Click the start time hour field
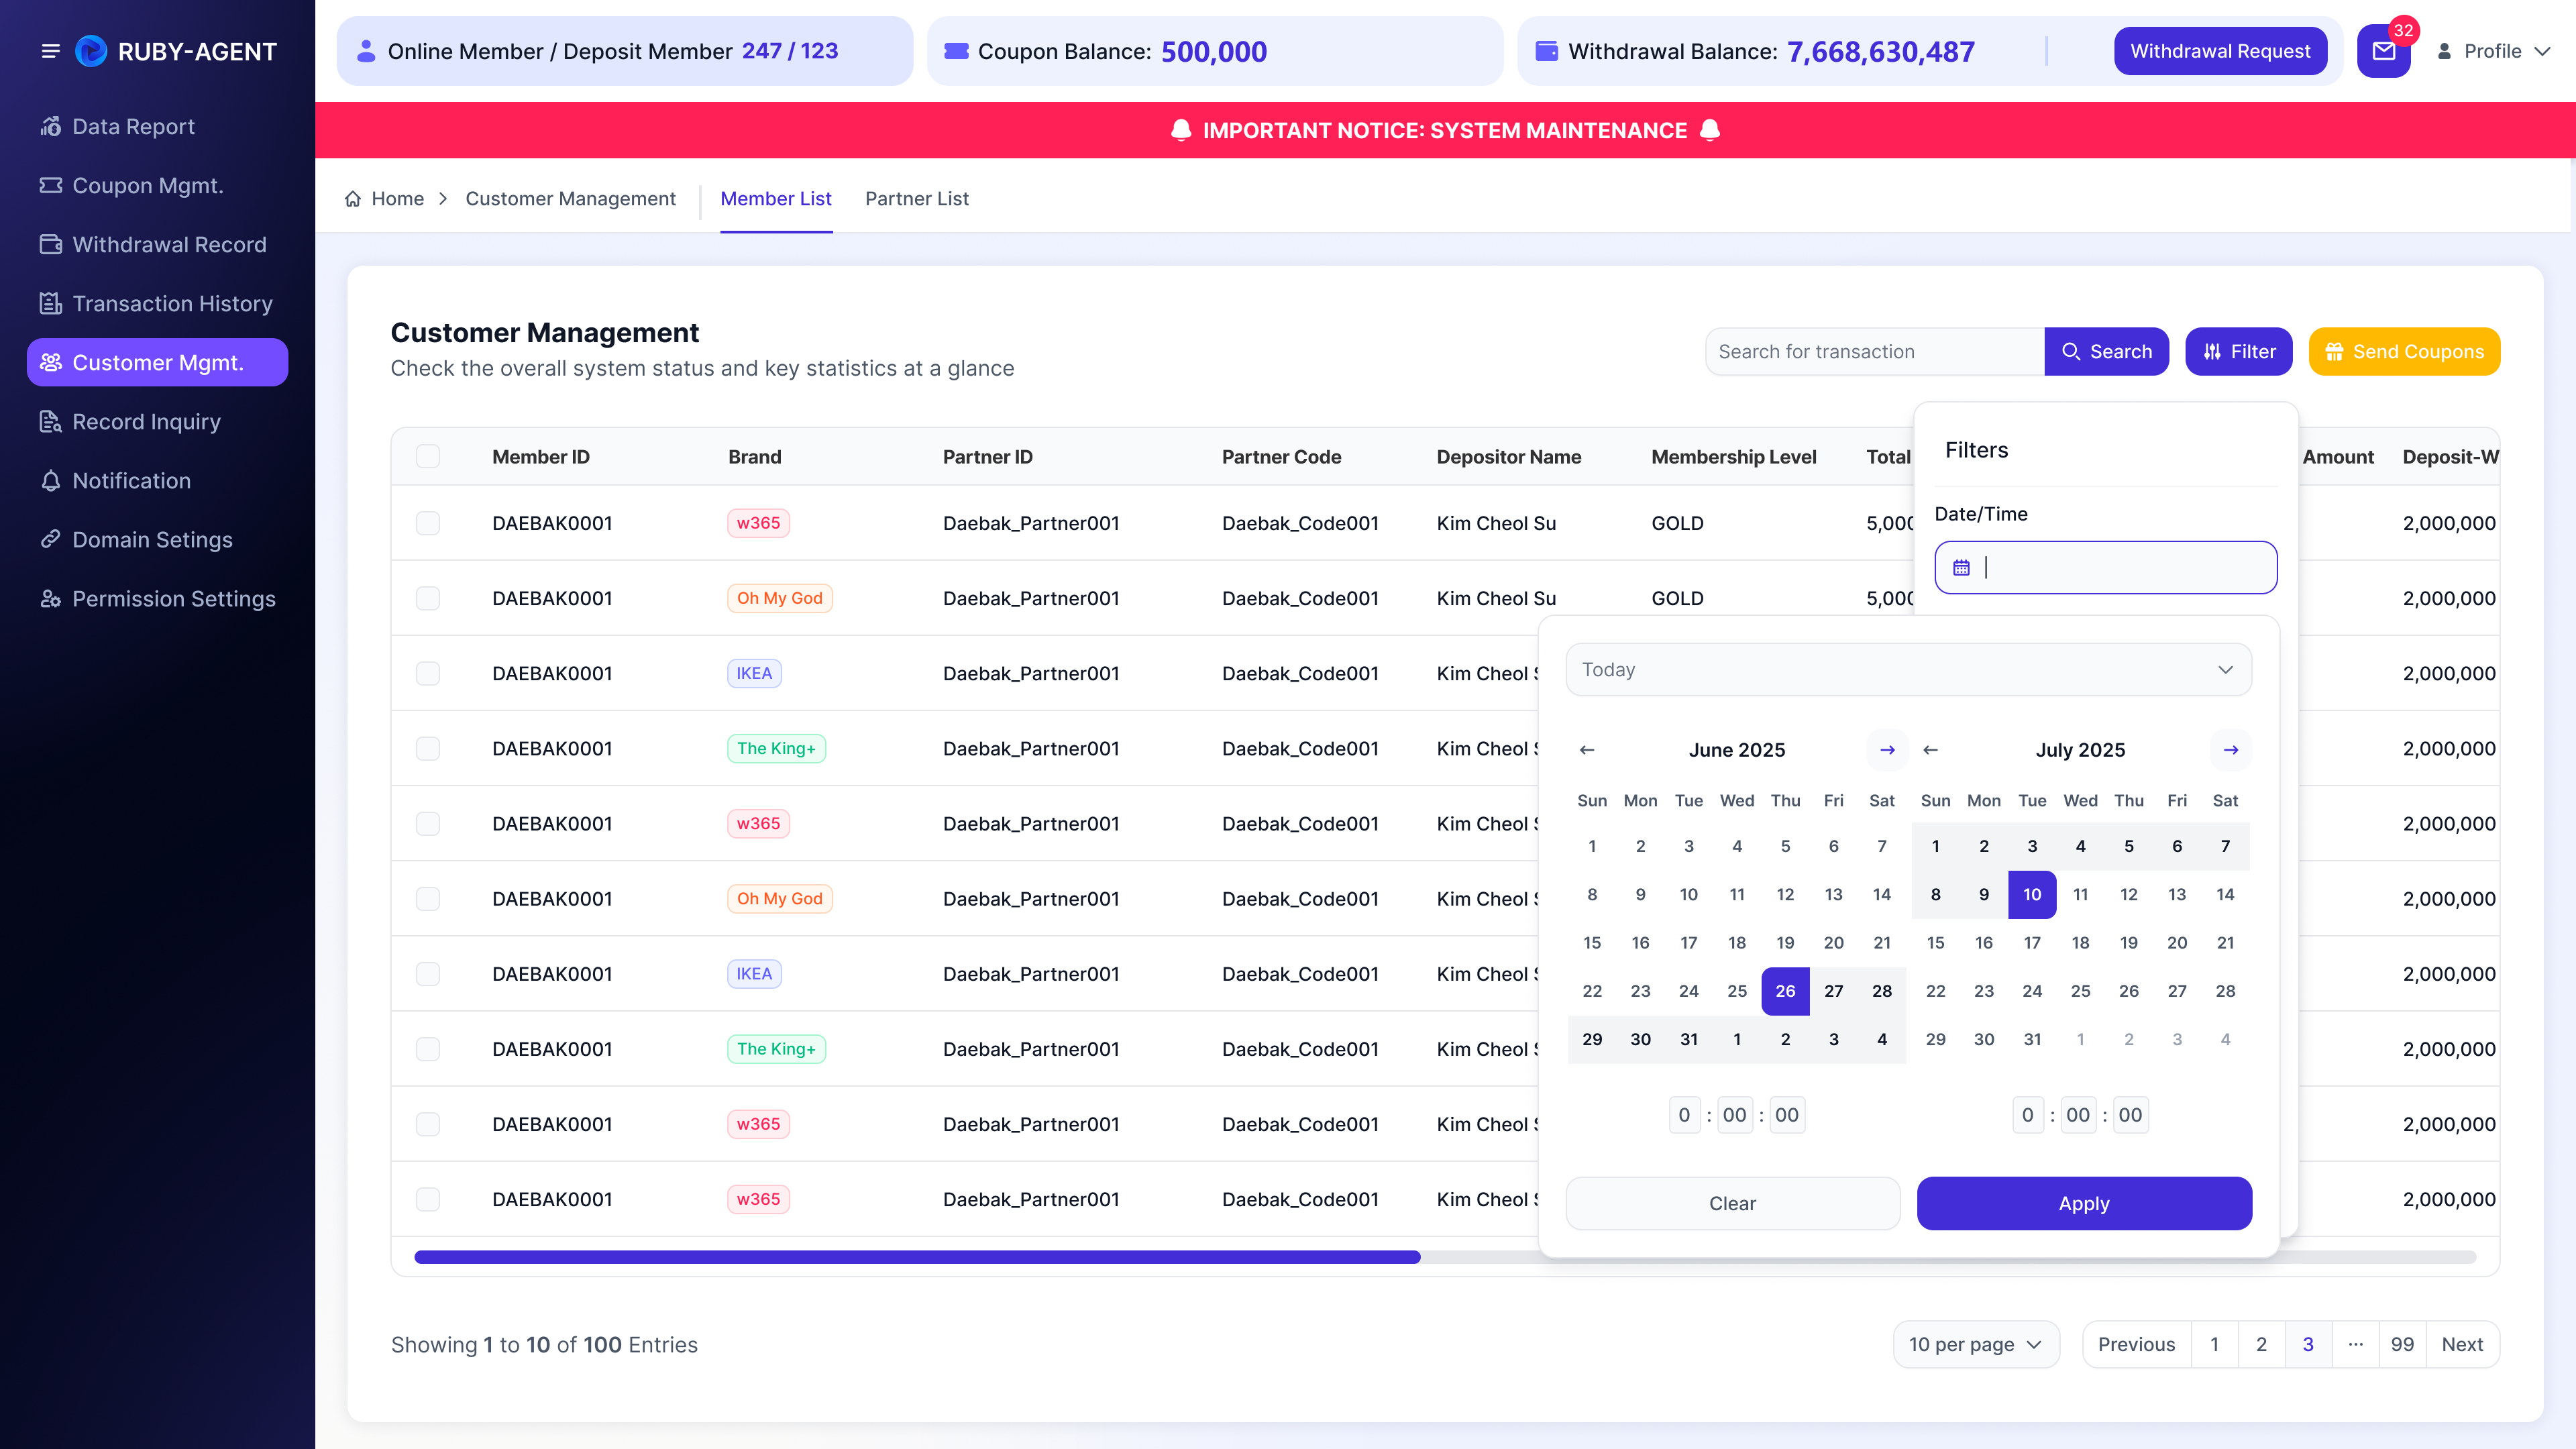 1684,1114
